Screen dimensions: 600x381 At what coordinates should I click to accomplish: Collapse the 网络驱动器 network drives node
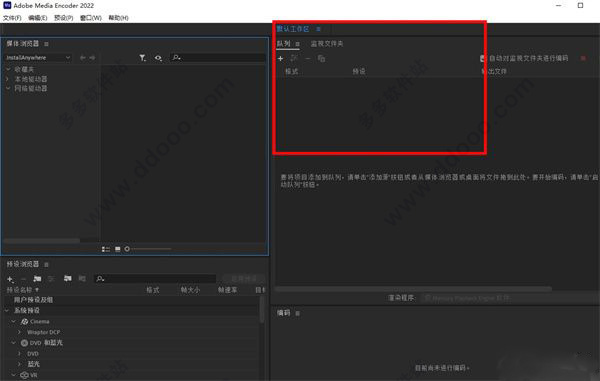[8, 88]
